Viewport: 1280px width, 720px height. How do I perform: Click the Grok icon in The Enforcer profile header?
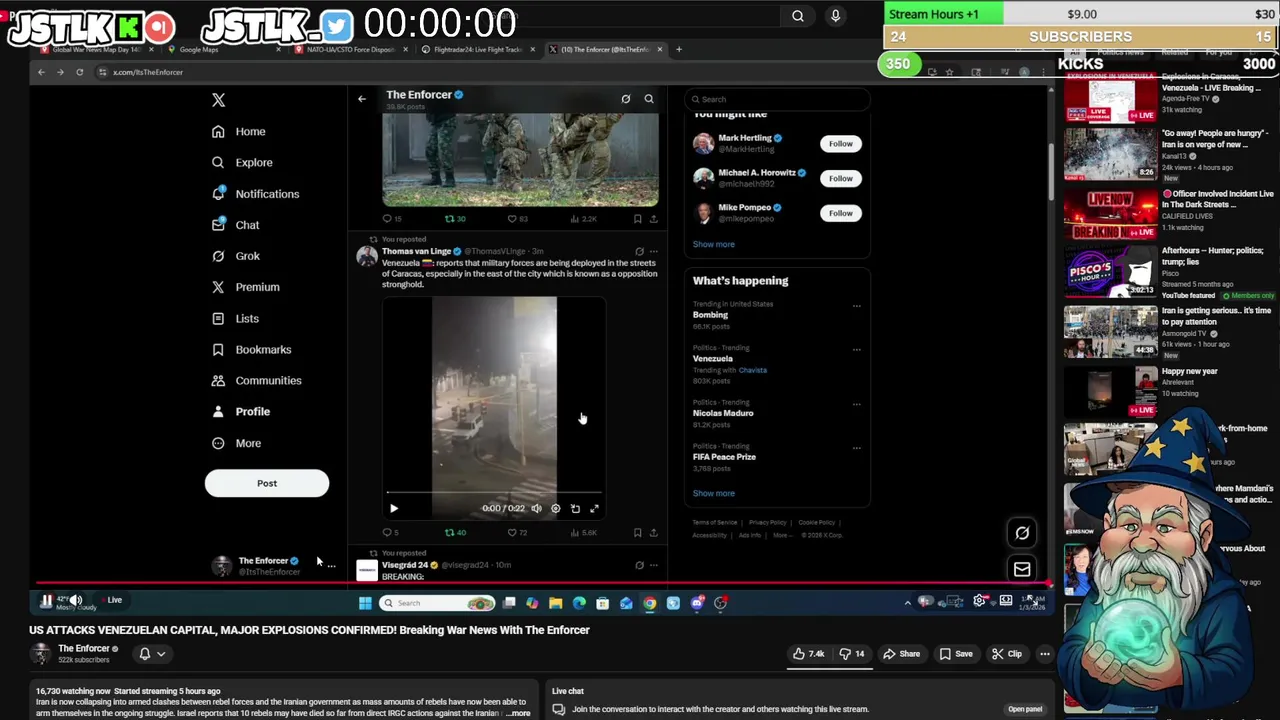tap(626, 99)
